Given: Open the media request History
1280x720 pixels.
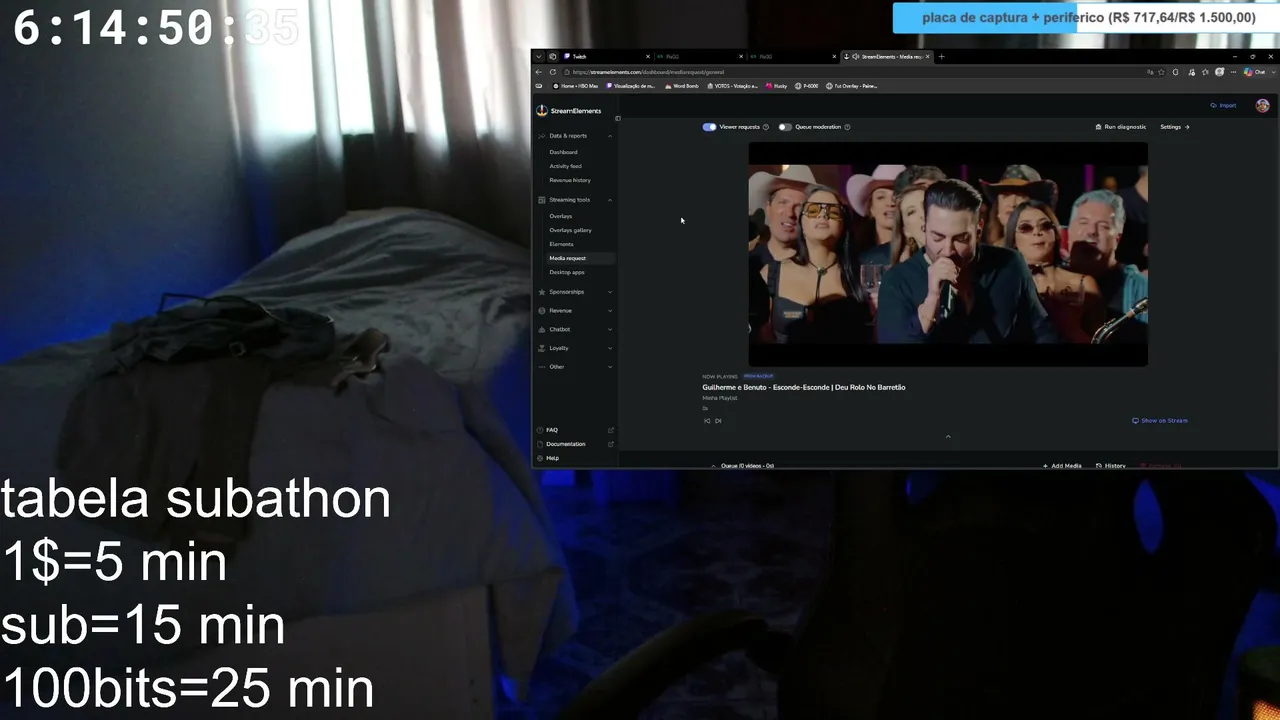Looking at the screenshot, I should (x=1111, y=466).
